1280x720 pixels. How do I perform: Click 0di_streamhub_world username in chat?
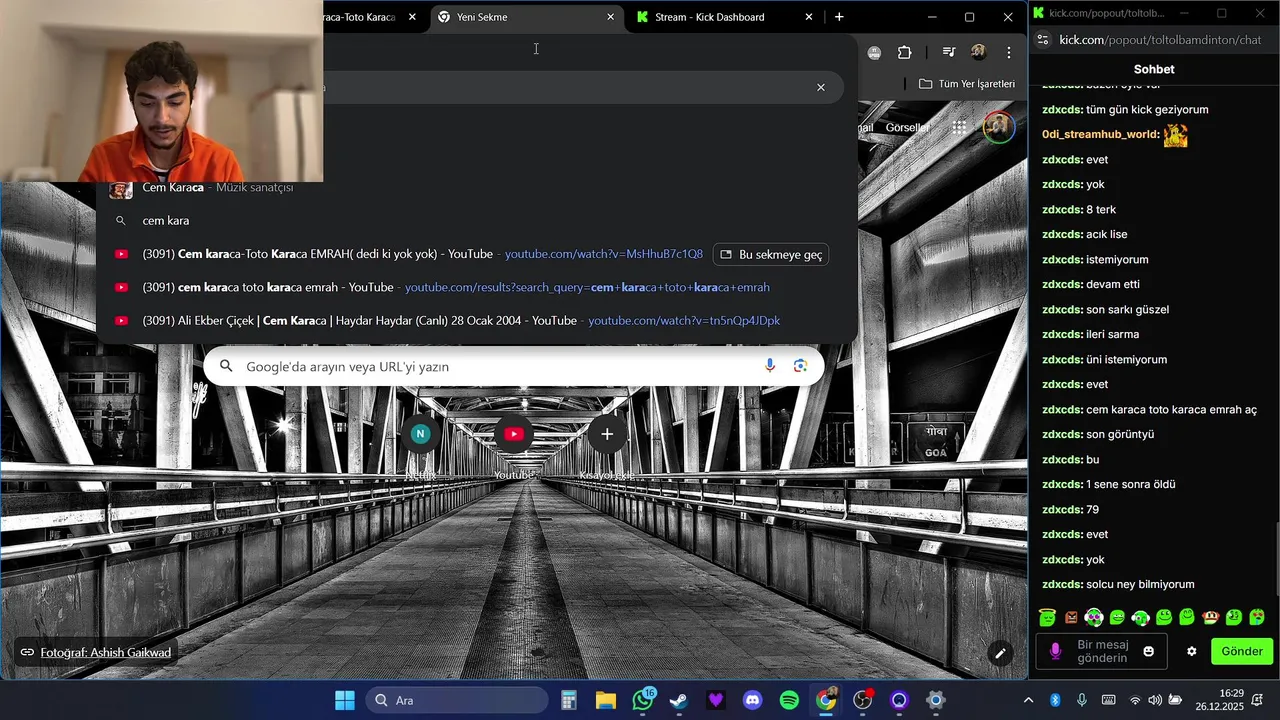1101,134
